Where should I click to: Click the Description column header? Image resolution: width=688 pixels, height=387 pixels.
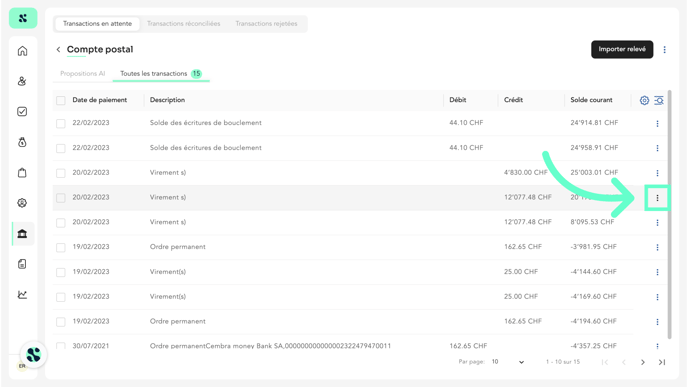coord(167,100)
